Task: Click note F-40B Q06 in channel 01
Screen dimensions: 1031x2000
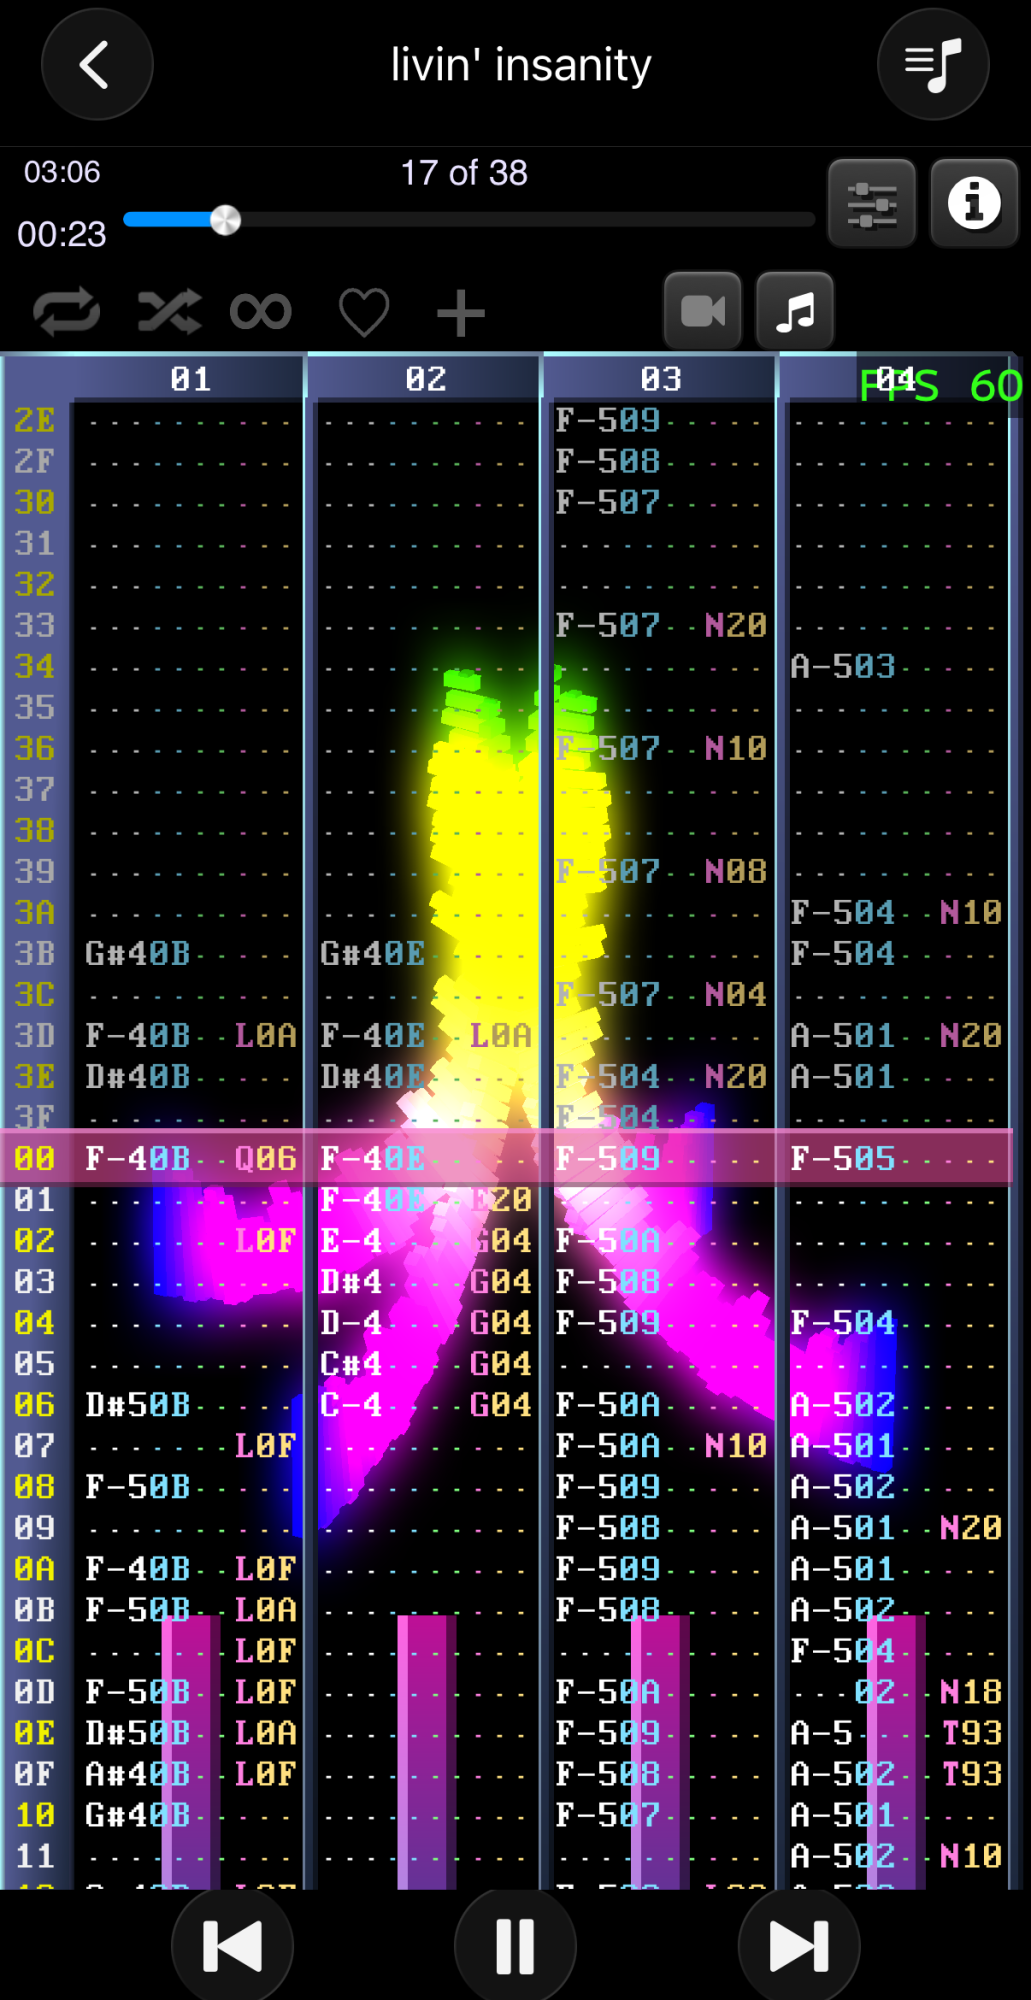Action: 190,1158
